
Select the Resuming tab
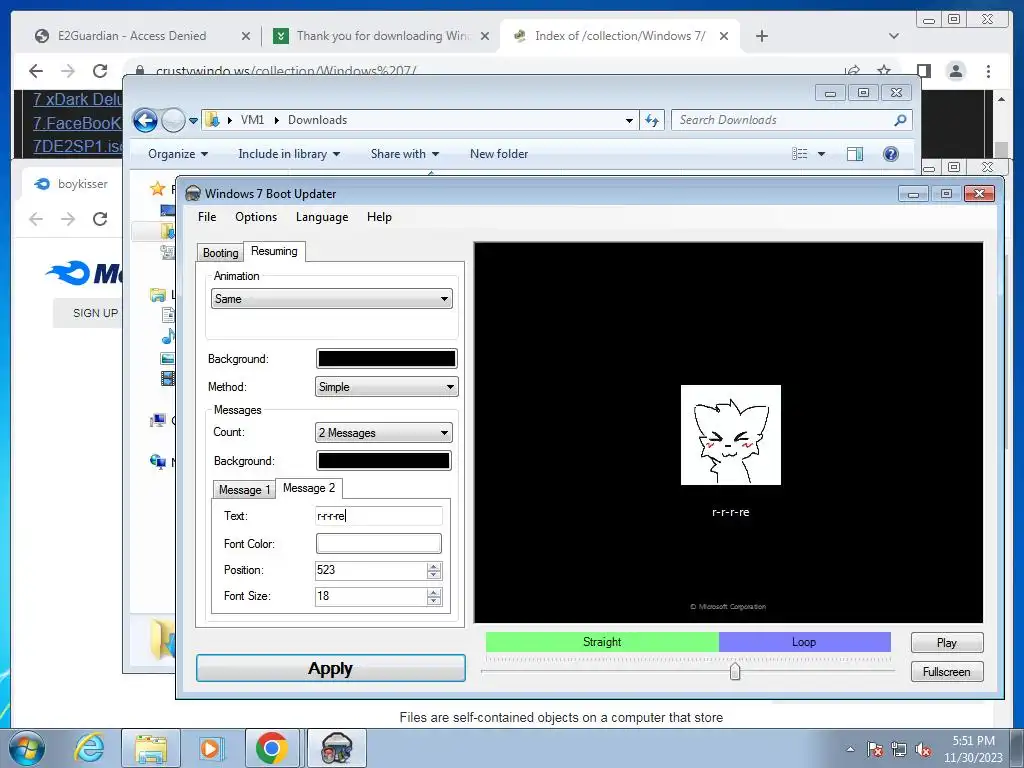(x=274, y=251)
